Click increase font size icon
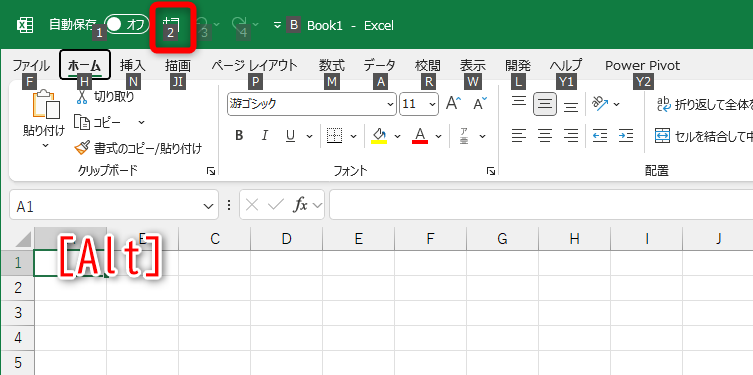 [x=454, y=103]
